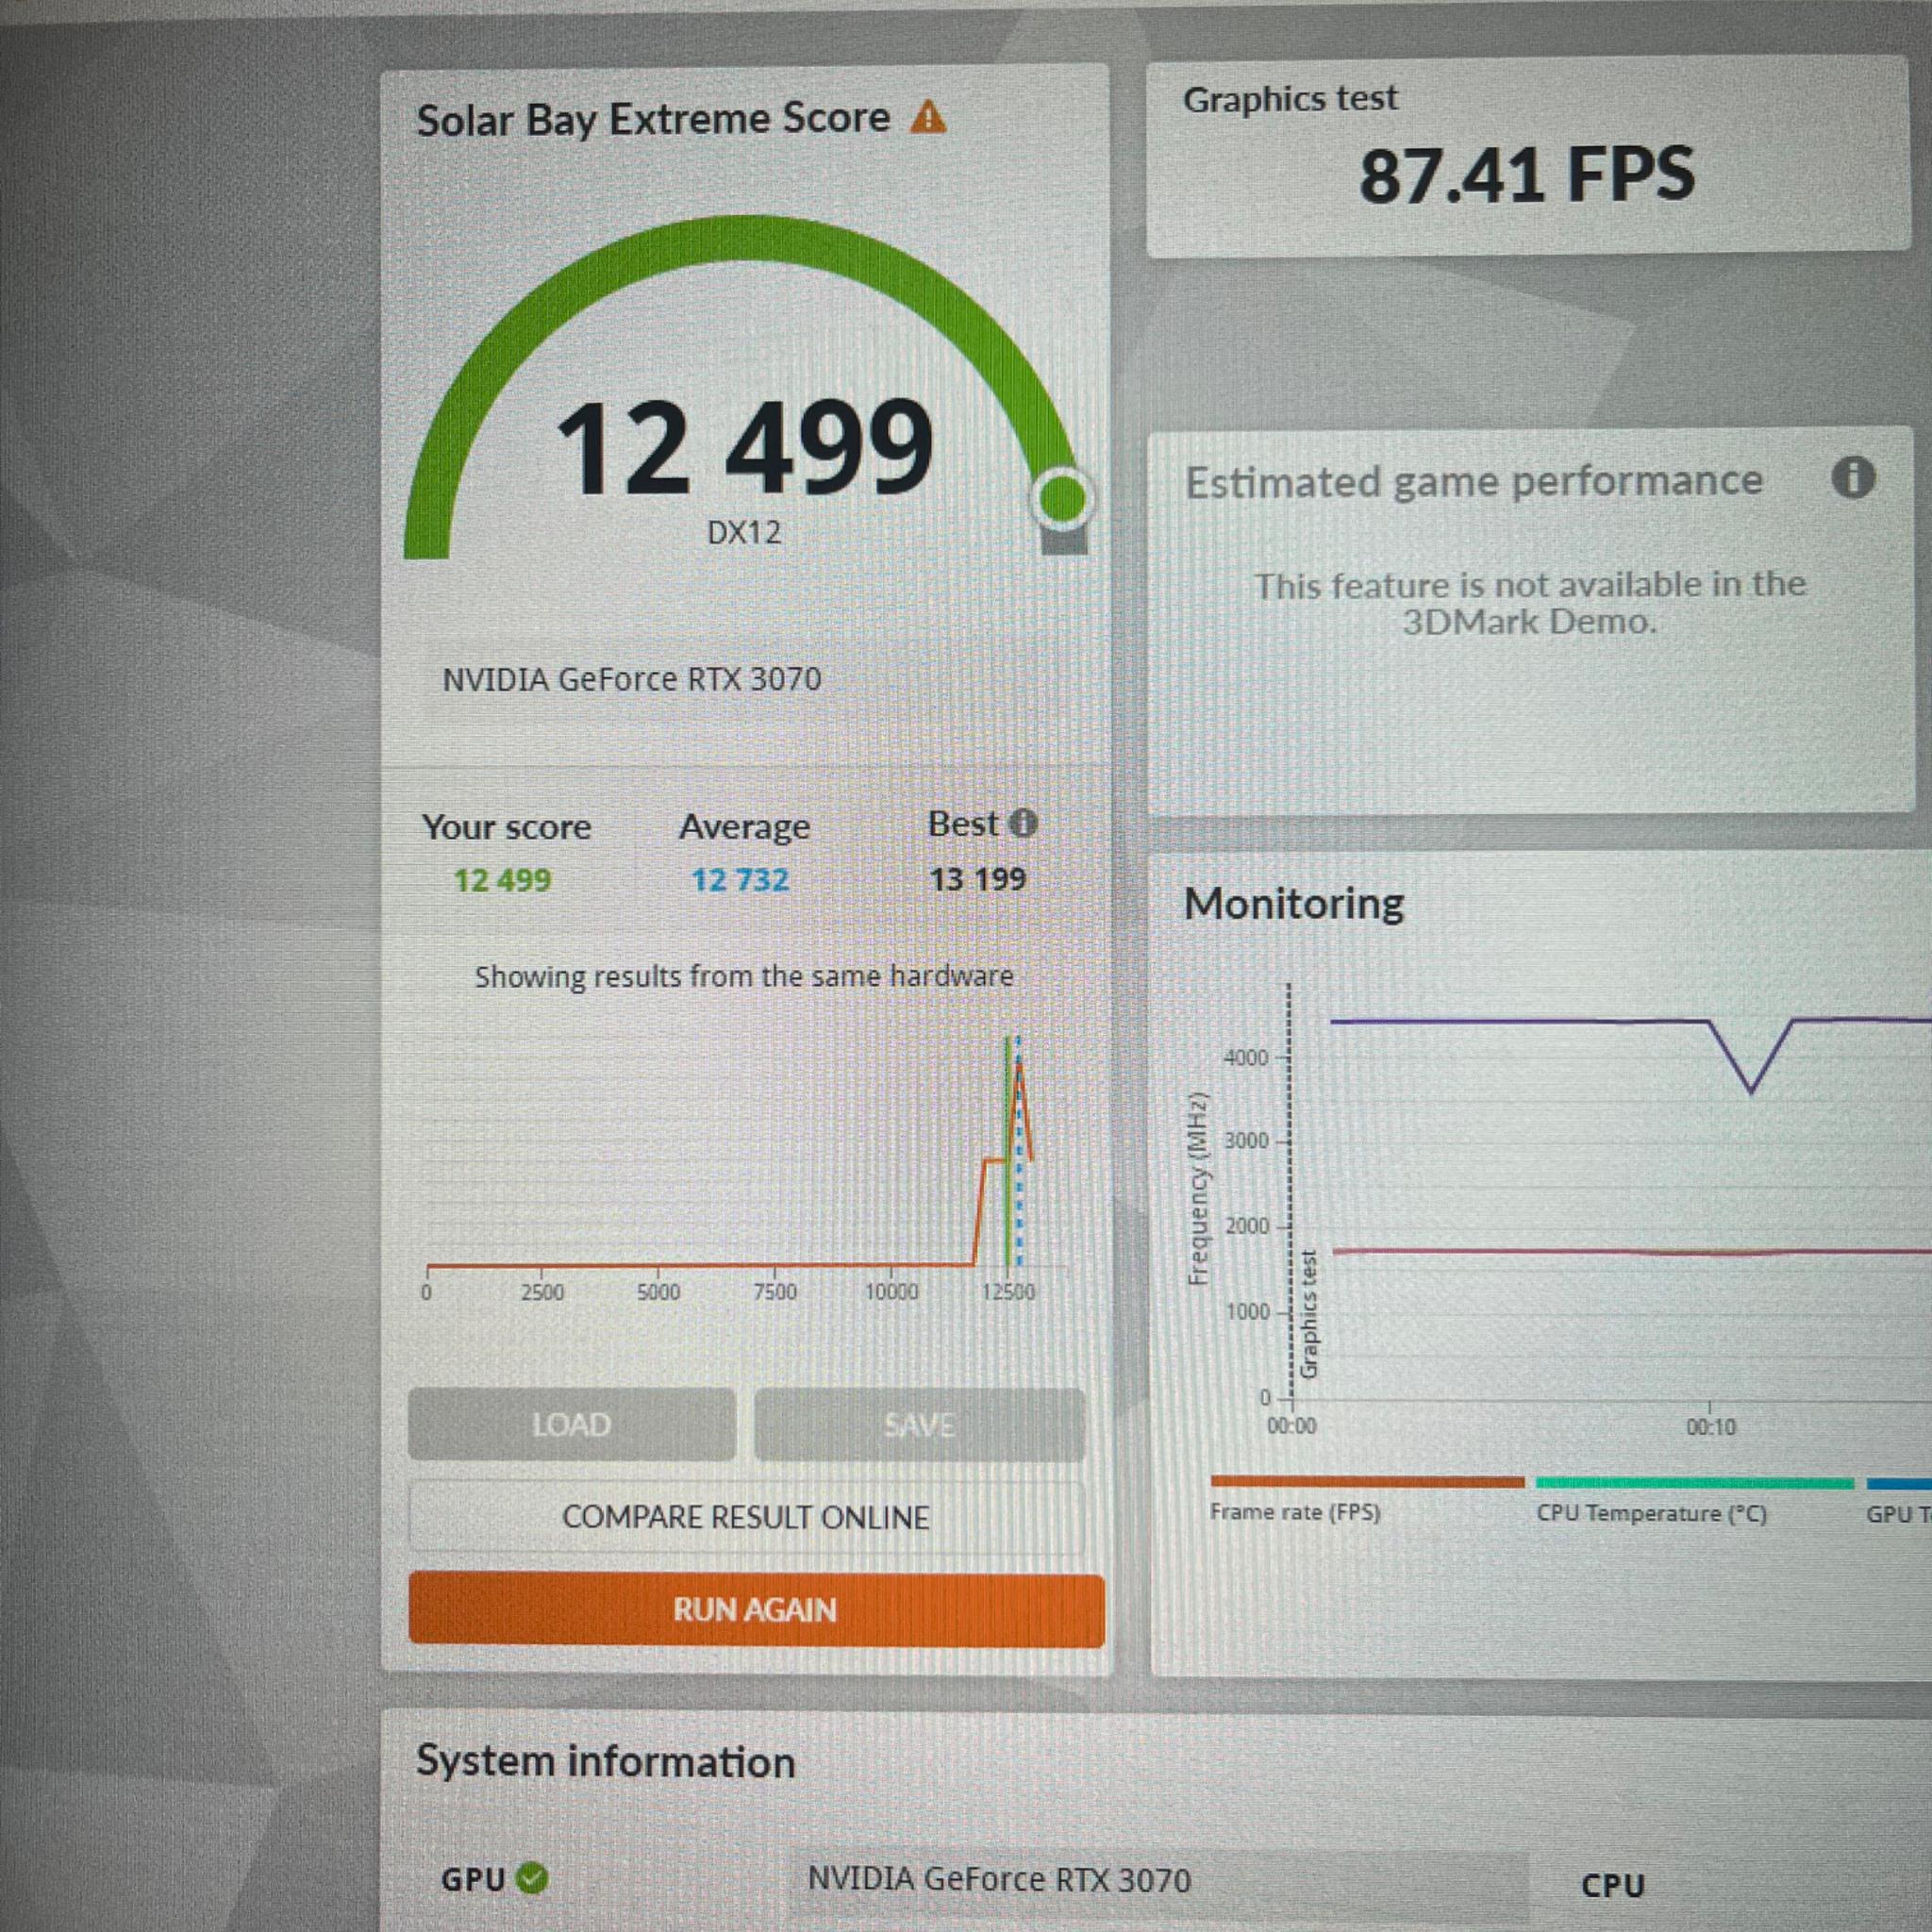Click the GPU field NVIDIA GeForce RTX 3070
The height and width of the screenshot is (1932, 1932).
click(1158, 1880)
